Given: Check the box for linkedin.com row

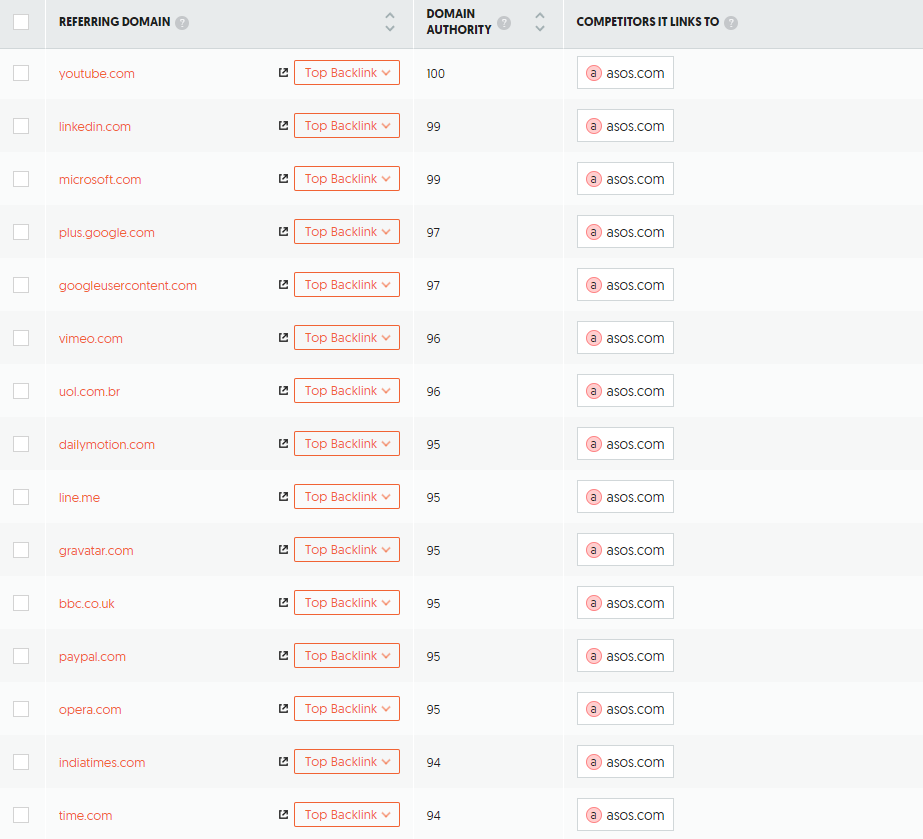Looking at the screenshot, I should [21, 126].
